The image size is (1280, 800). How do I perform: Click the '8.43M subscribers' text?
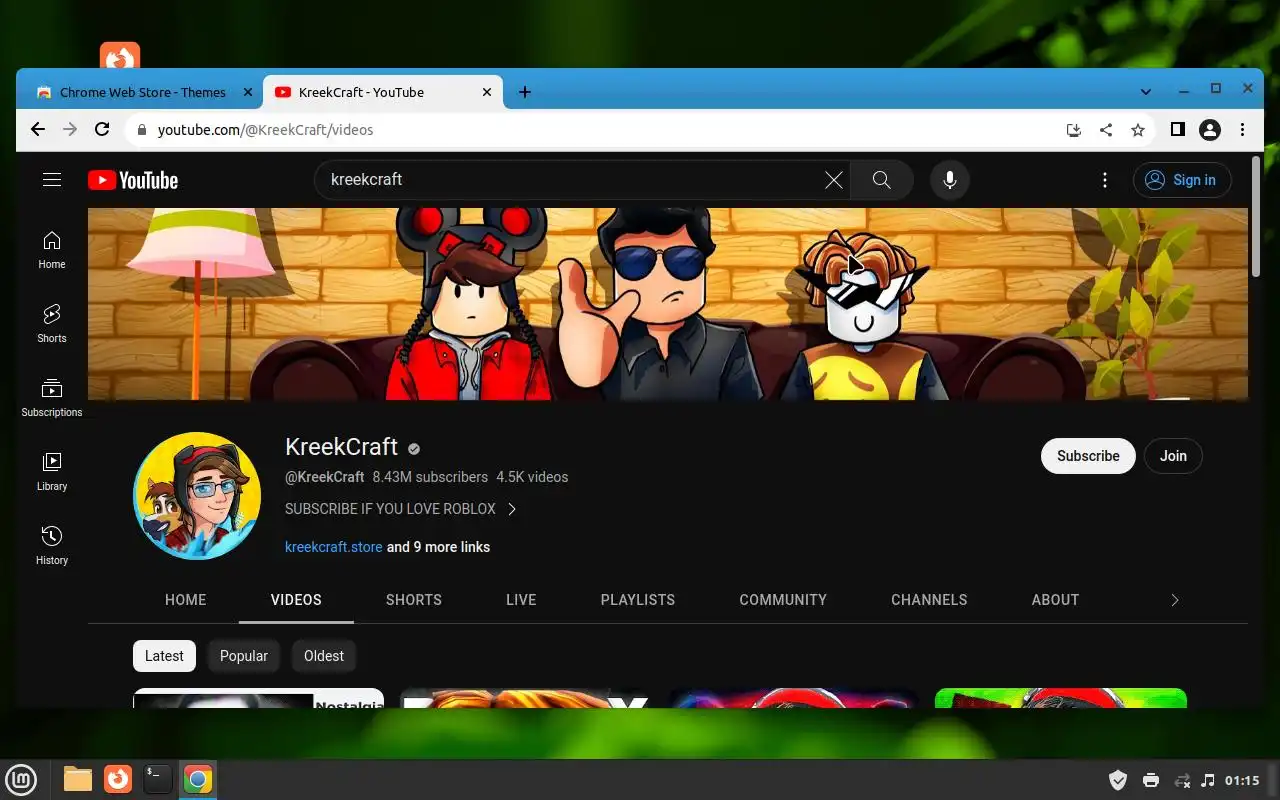[430, 477]
